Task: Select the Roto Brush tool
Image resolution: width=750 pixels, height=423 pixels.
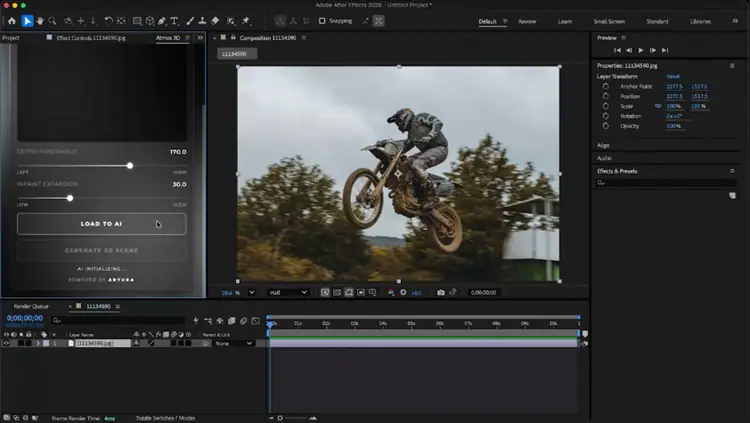Action: pos(231,21)
